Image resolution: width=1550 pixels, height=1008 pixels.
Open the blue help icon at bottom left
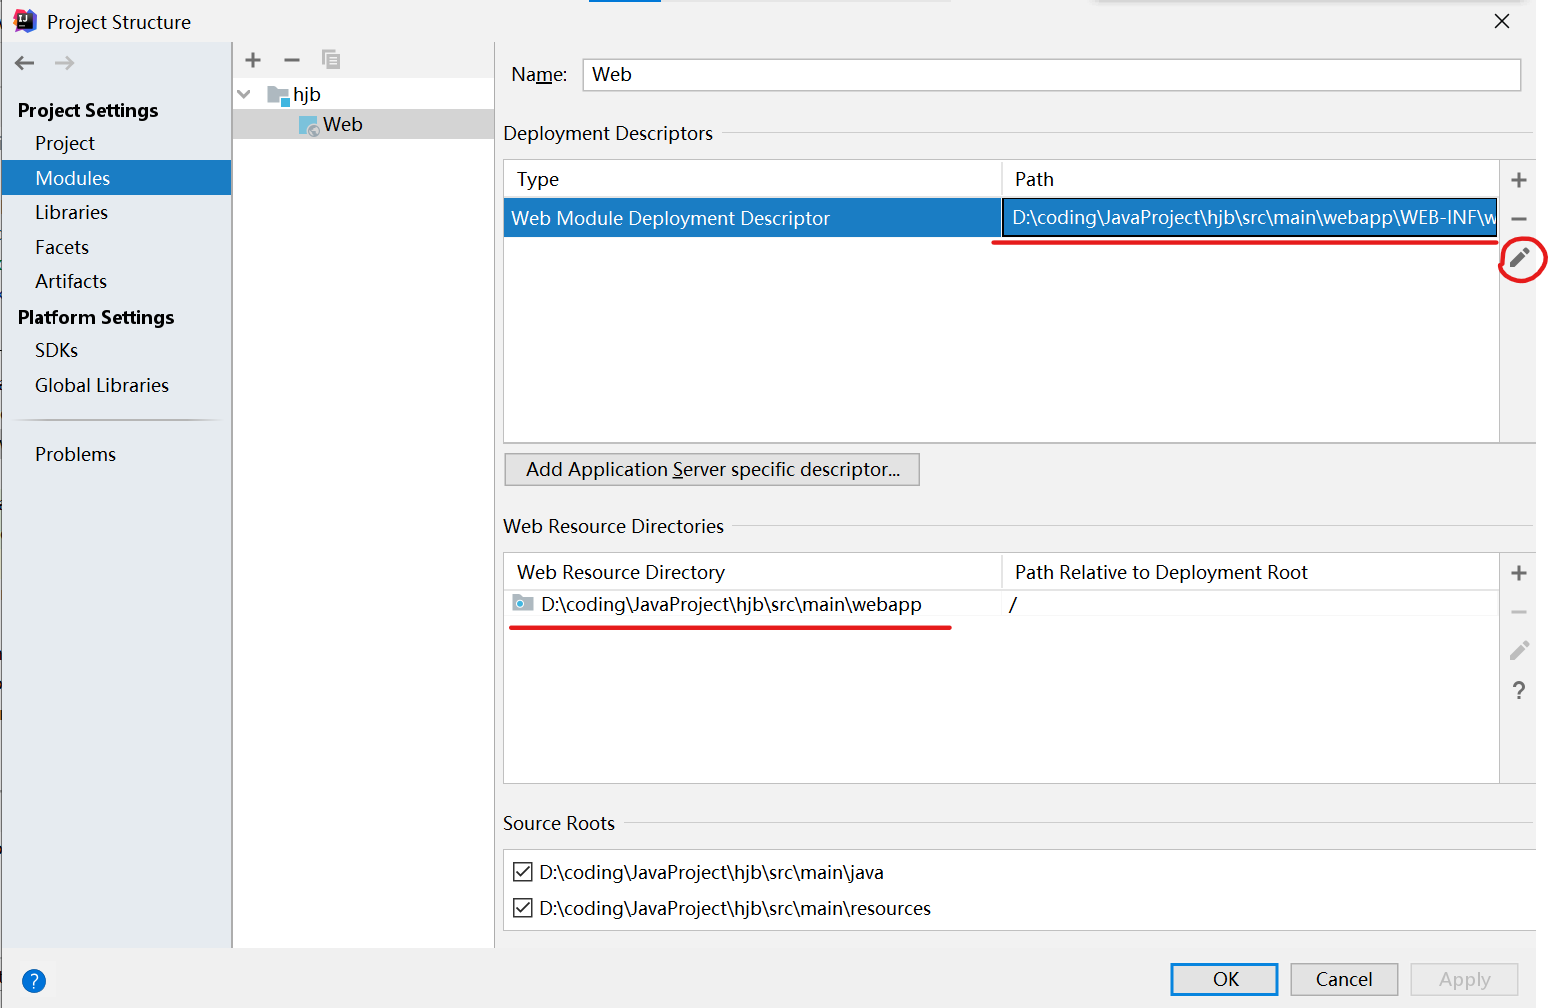[34, 981]
